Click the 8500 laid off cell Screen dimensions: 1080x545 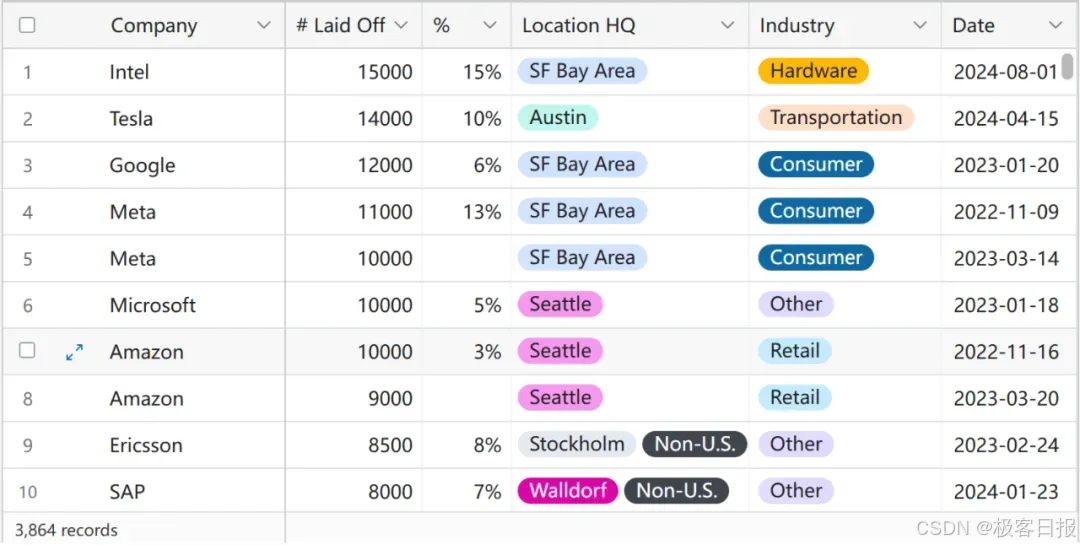coord(353,445)
